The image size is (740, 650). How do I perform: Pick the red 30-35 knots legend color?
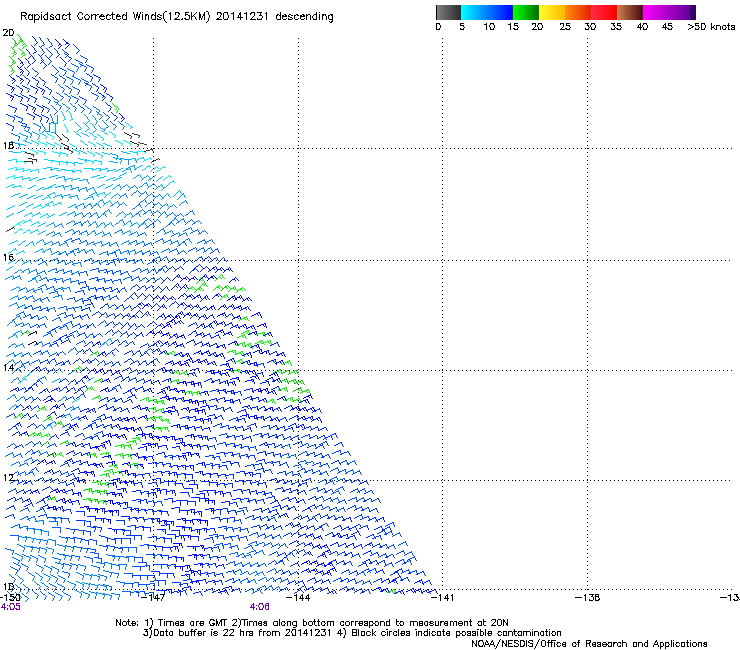(604, 12)
